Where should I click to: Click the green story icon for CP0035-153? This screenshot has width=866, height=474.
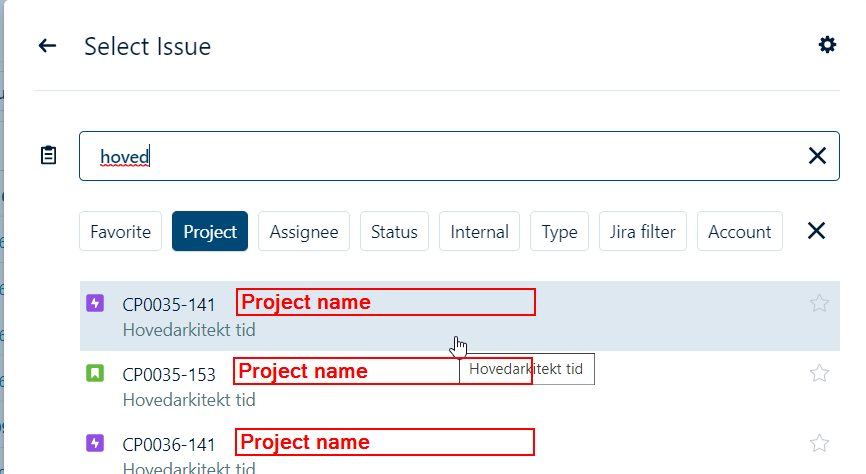click(x=95, y=374)
